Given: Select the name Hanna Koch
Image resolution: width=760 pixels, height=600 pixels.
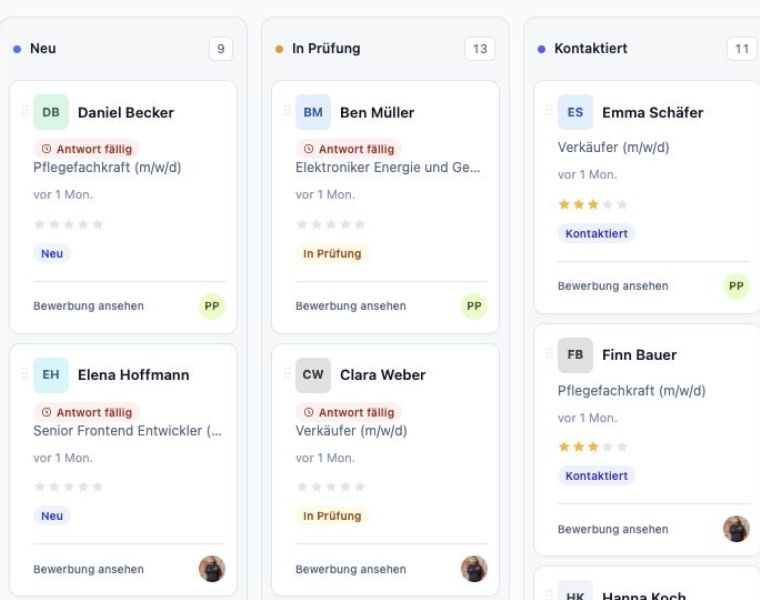Looking at the screenshot, I should 644,595.
